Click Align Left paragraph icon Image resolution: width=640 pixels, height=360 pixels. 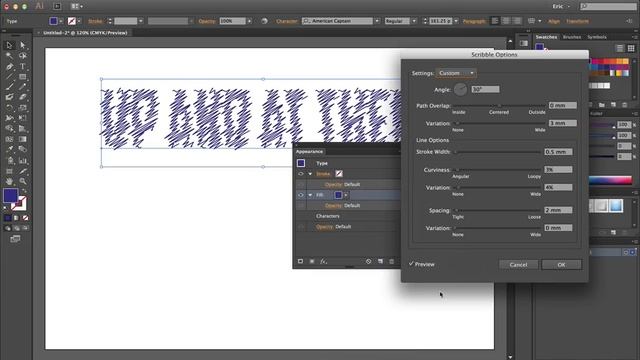[x=495, y=21]
